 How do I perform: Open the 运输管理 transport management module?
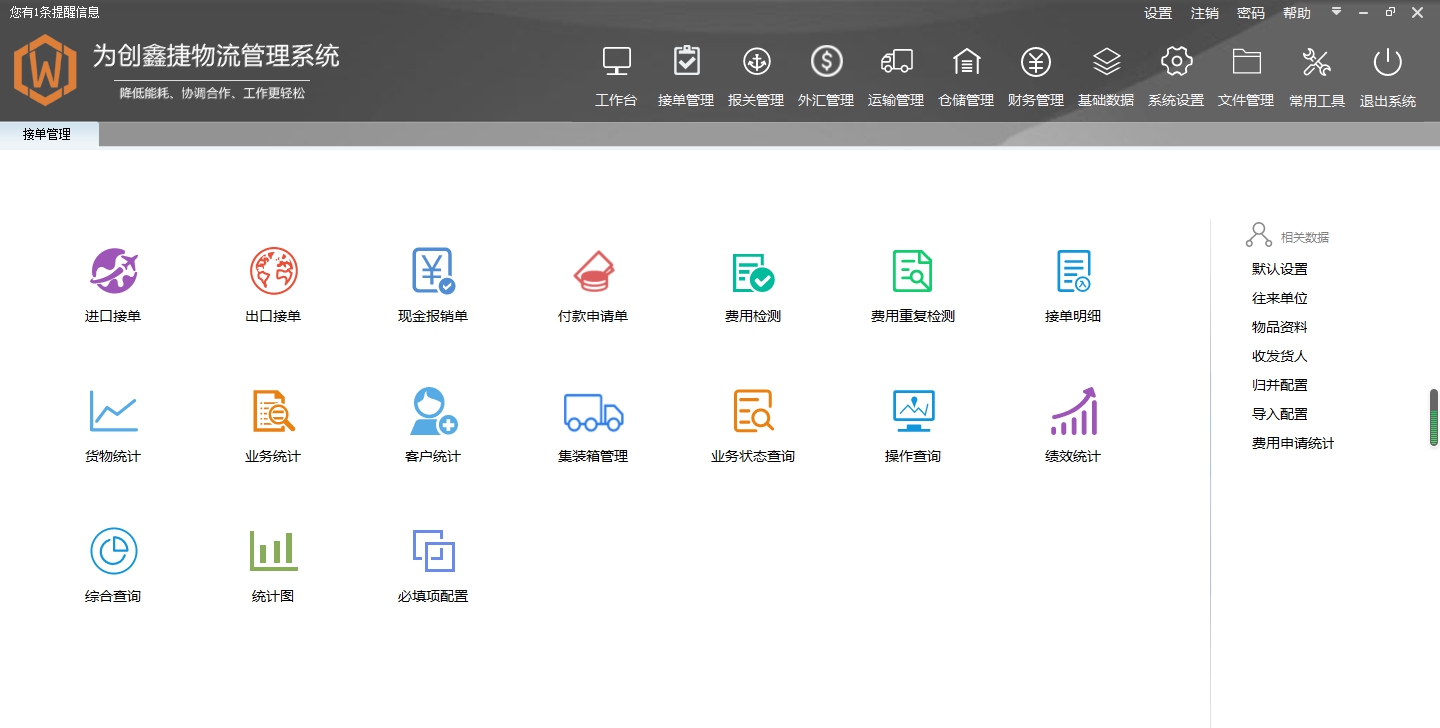(x=896, y=73)
